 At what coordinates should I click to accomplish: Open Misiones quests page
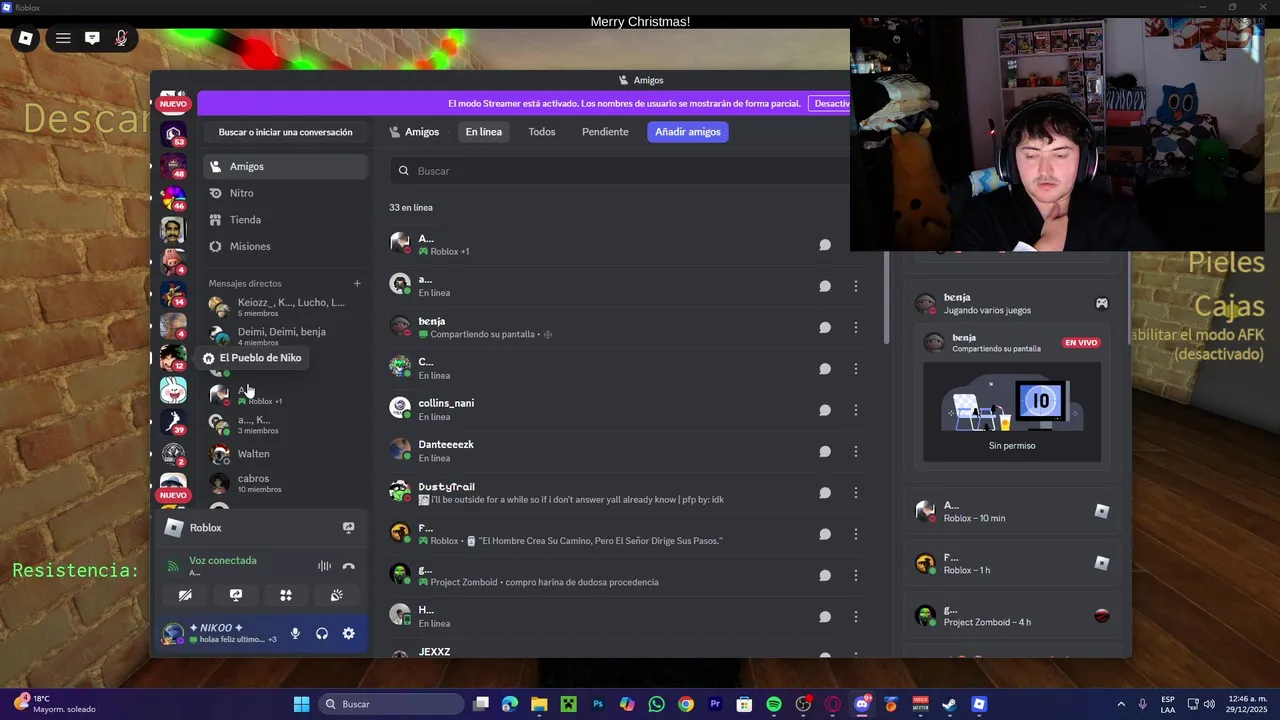click(285, 246)
